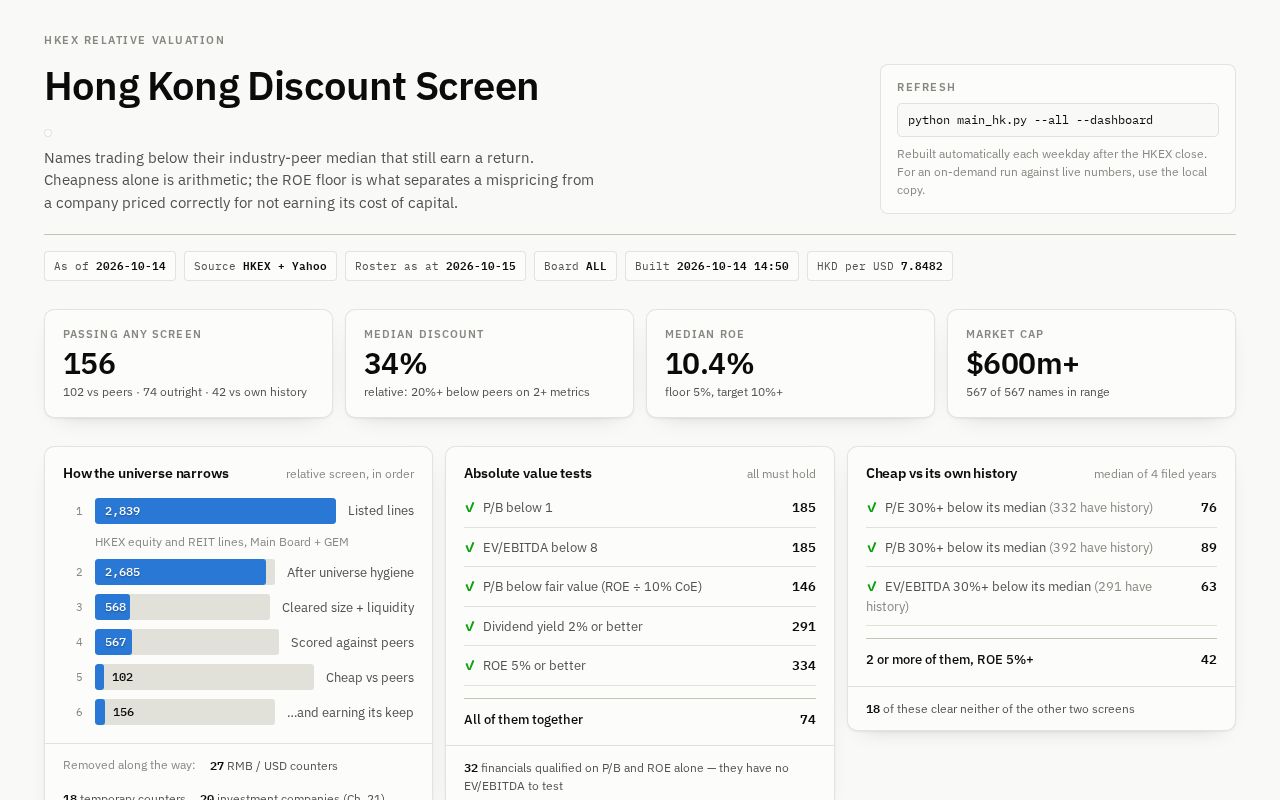
Task: Click the check mark for "P/B 30%+ below its median"
Action: click(x=871, y=548)
